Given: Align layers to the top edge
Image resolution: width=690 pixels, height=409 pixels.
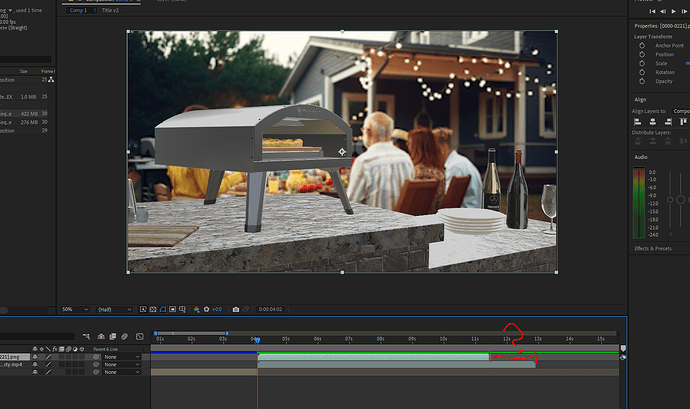Looking at the screenshot, I should point(683,122).
